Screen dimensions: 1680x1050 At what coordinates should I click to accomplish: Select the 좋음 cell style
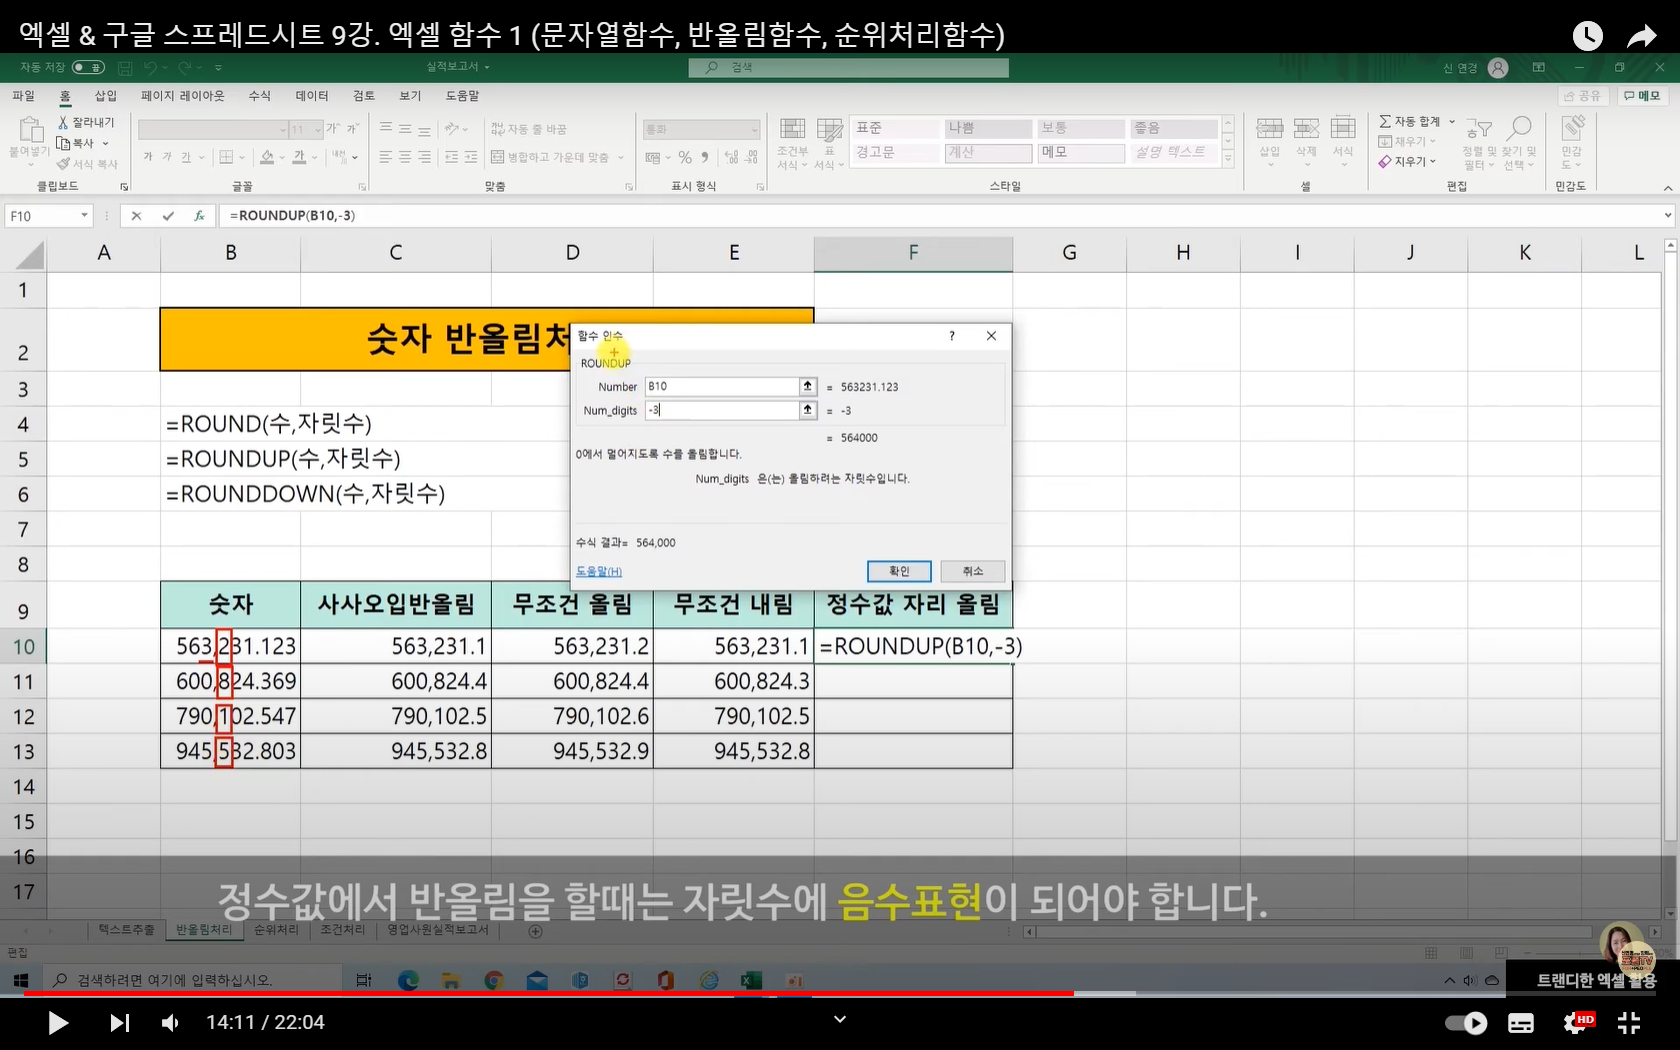(x=1173, y=128)
